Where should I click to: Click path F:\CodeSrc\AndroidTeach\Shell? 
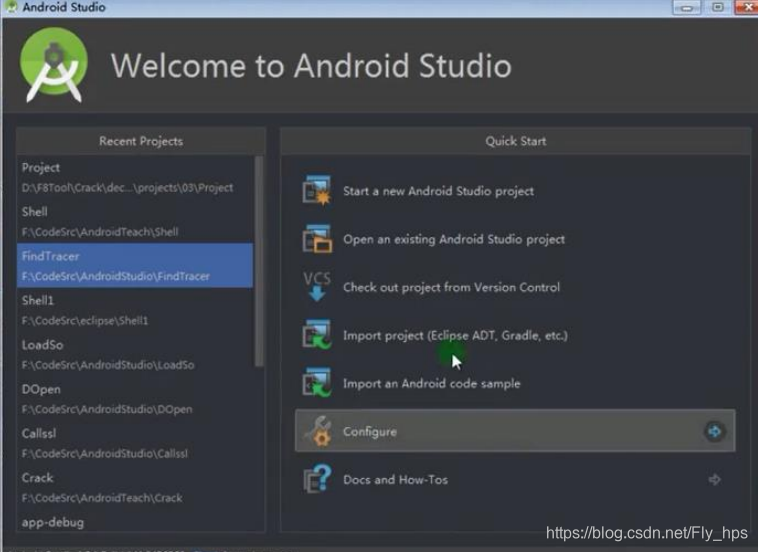pos(100,232)
